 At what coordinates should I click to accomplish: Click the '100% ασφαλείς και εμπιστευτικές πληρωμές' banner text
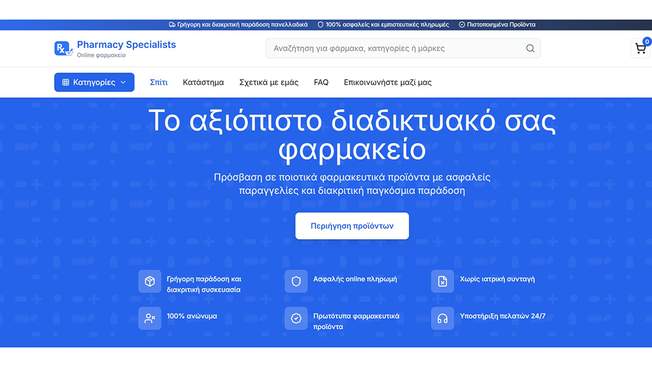coord(387,25)
